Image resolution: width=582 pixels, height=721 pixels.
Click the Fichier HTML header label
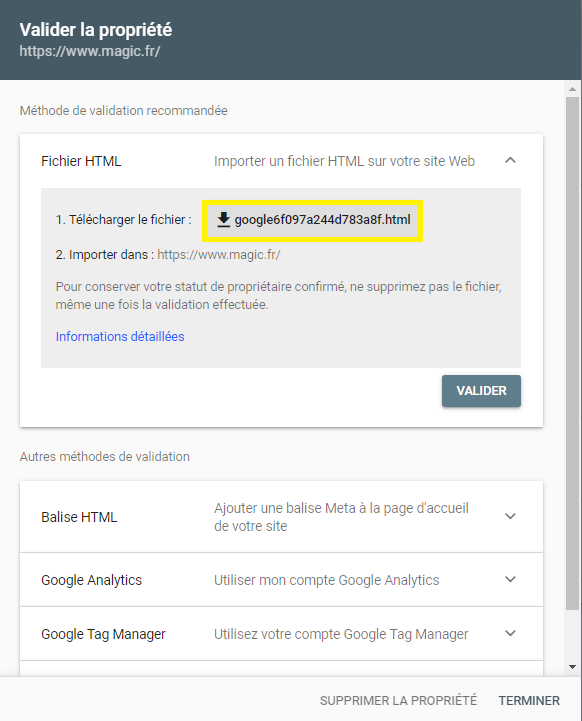click(81, 161)
